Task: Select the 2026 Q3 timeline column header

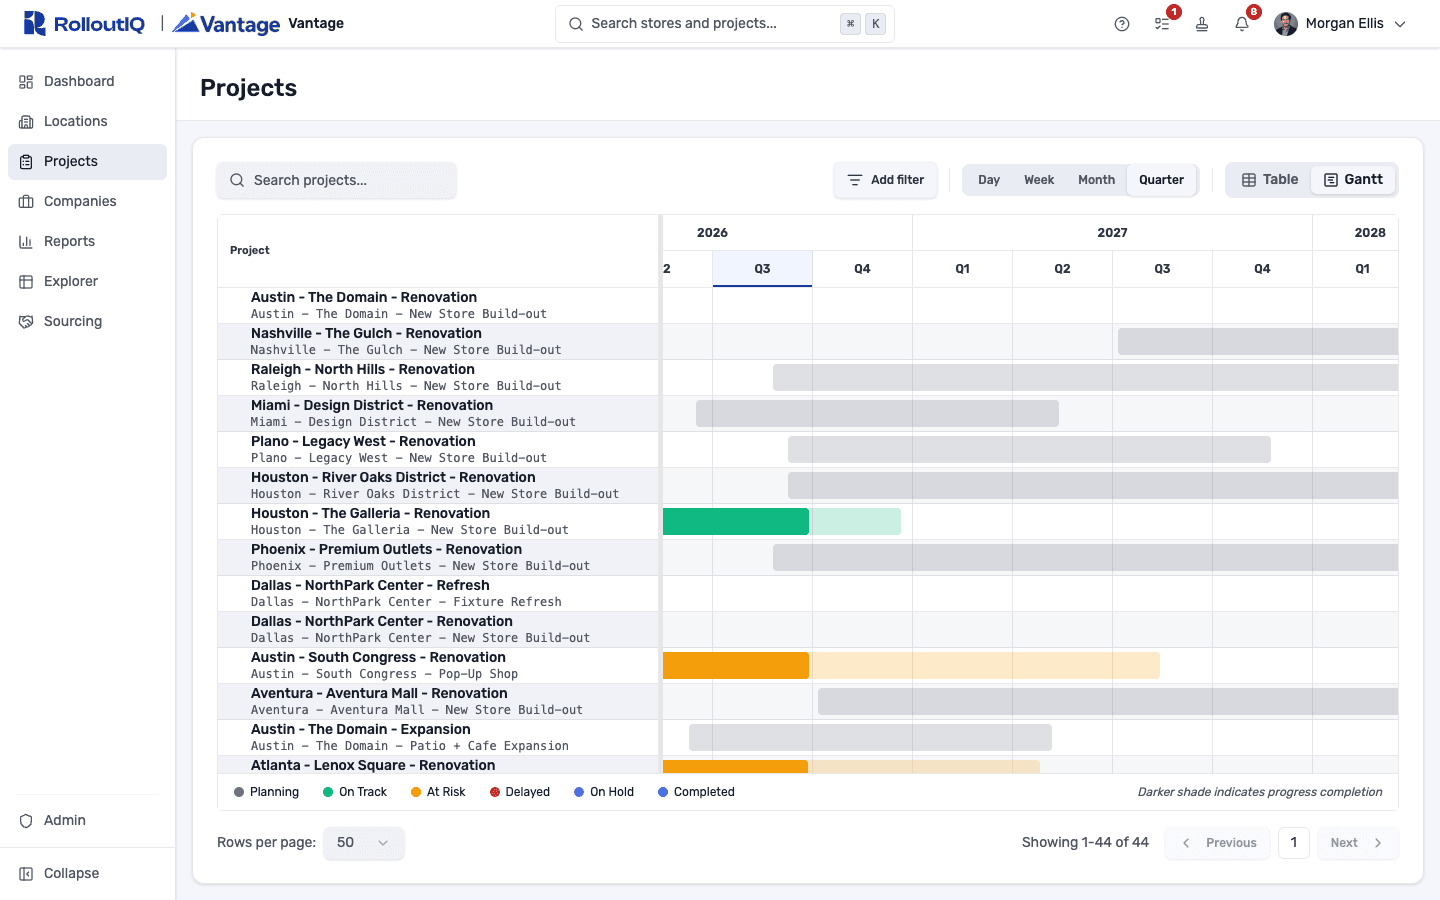Action: click(762, 269)
